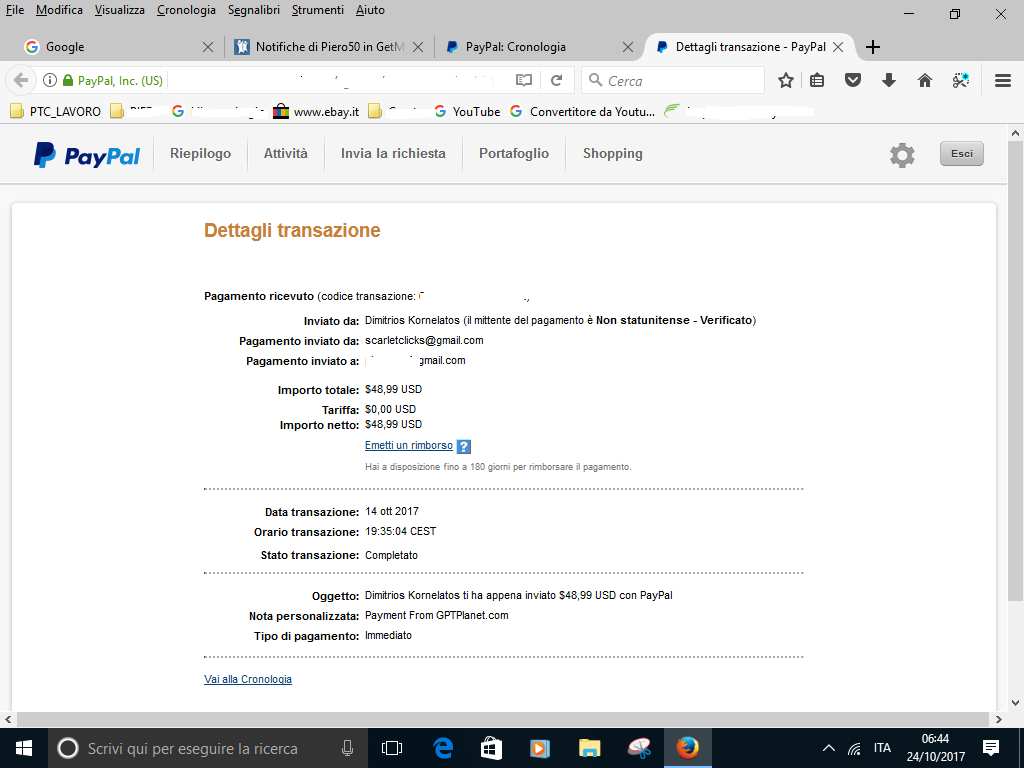This screenshot has width=1024, height=768.
Task: Open PayPal settings gear icon
Action: point(902,155)
